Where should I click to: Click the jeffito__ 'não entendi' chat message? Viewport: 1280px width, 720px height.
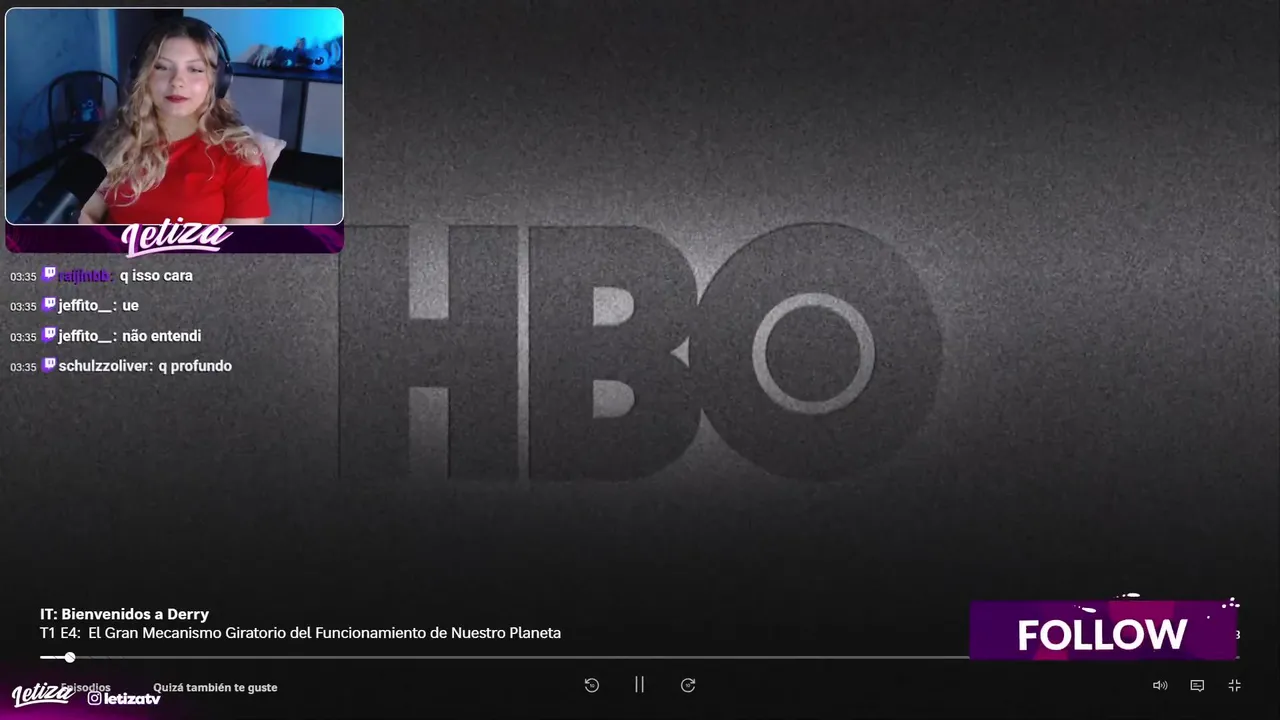pos(106,336)
